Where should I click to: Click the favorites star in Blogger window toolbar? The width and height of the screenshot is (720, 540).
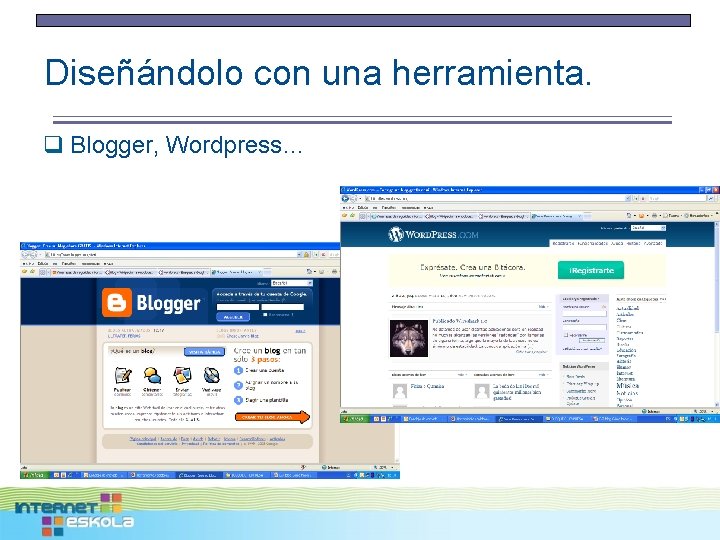click(24, 272)
